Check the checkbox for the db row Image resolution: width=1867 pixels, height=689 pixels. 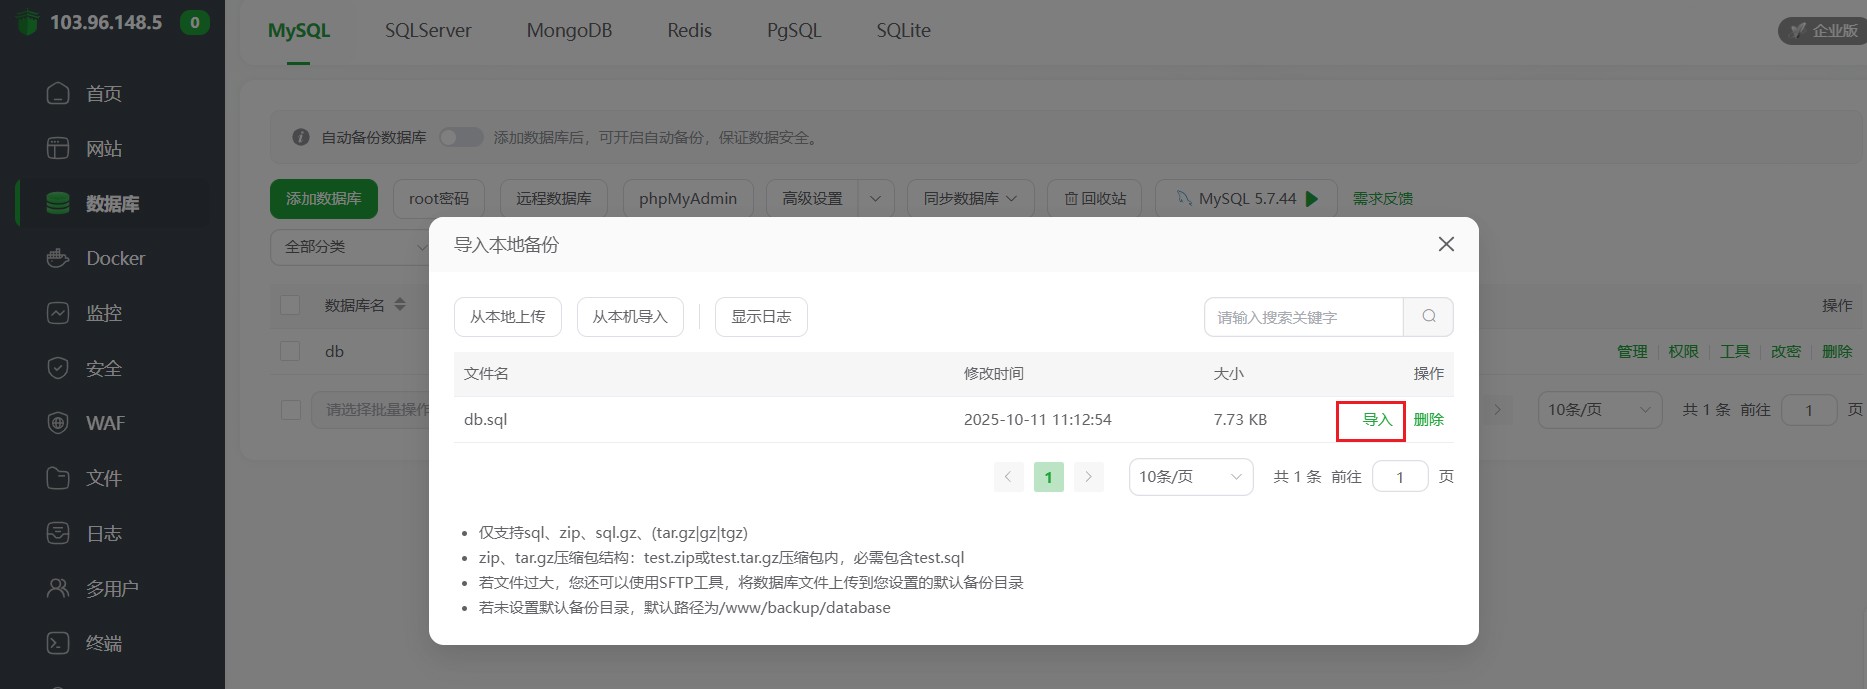pyautogui.click(x=291, y=351)
